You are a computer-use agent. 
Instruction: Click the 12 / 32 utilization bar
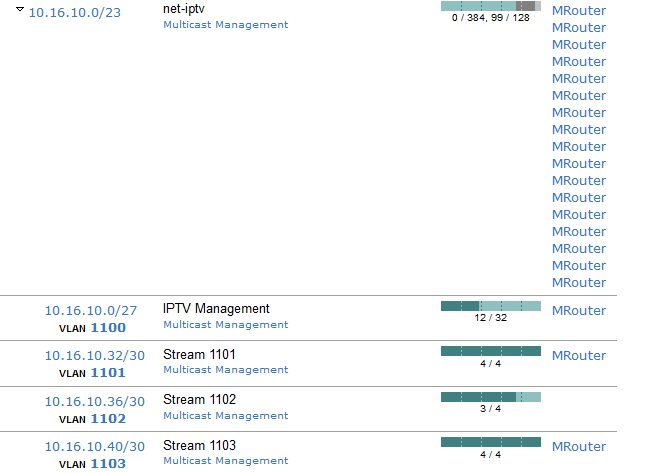(x=490, y=306)
